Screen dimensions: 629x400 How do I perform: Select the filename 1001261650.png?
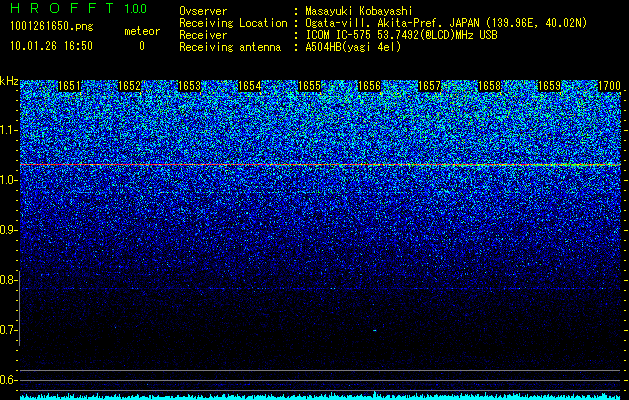(x=52, y=27)
